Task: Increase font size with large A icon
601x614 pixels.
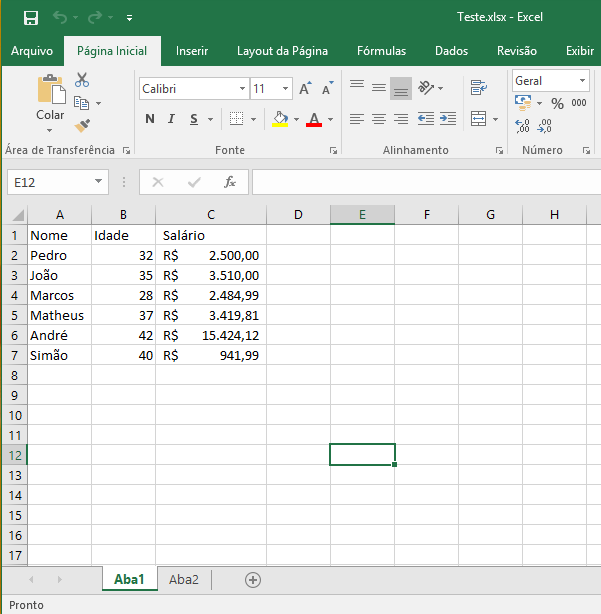Action: coord(305,88)
